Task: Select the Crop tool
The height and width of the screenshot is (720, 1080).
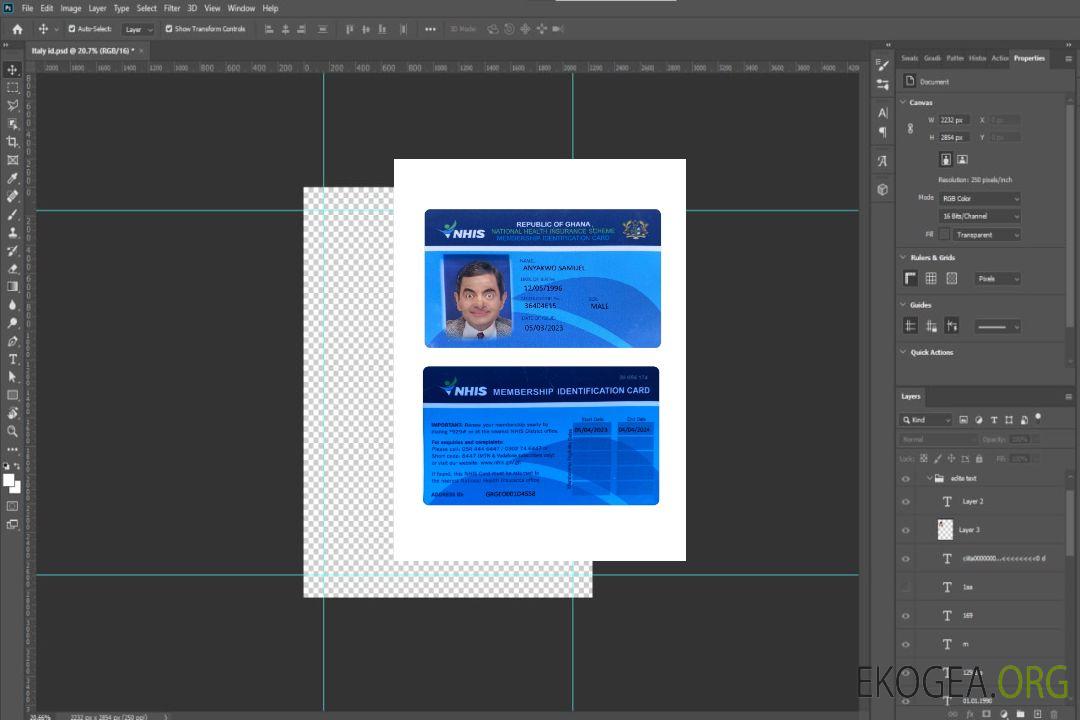Action: coord(12,142)
